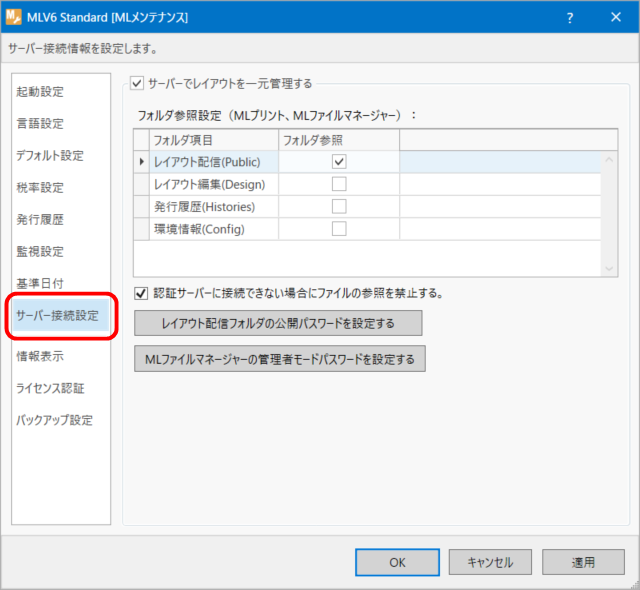Open バックアップ設定 in the sidebar
Viewport: 640px width, 590px height.
[x=54, y=420]
